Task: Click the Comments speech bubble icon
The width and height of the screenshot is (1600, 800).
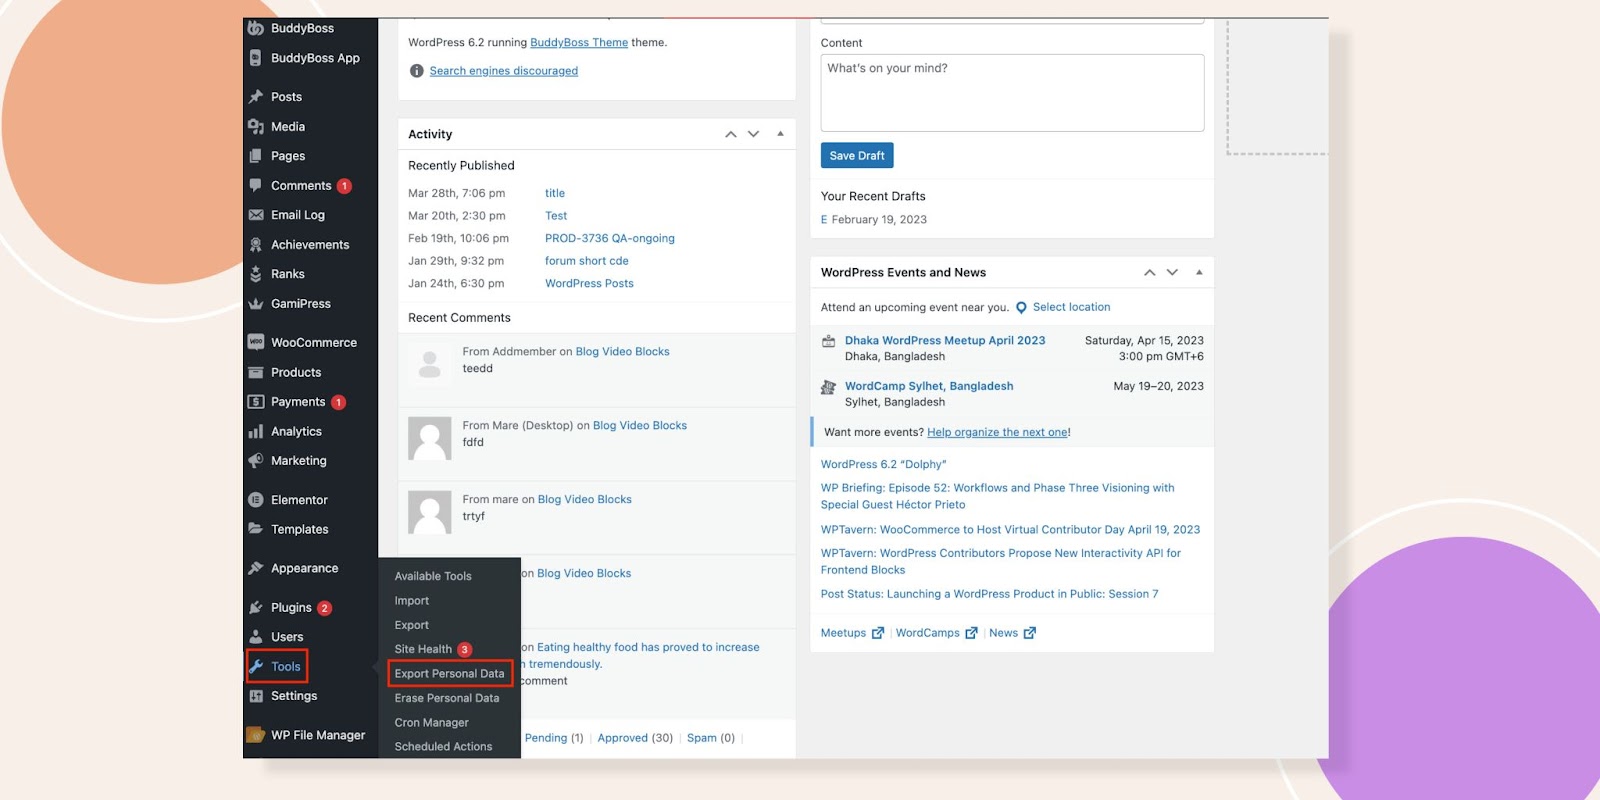Action: 256,185
